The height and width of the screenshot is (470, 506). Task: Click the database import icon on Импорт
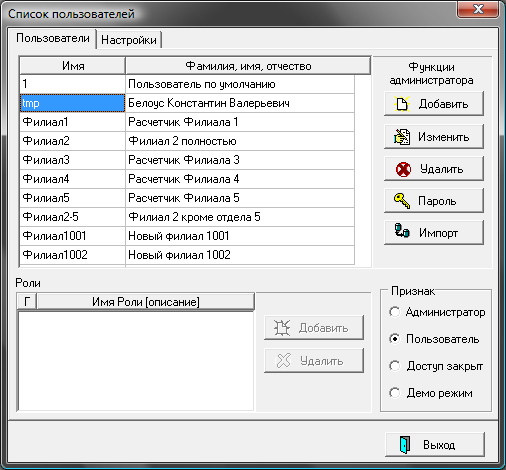tap(402, 230)
